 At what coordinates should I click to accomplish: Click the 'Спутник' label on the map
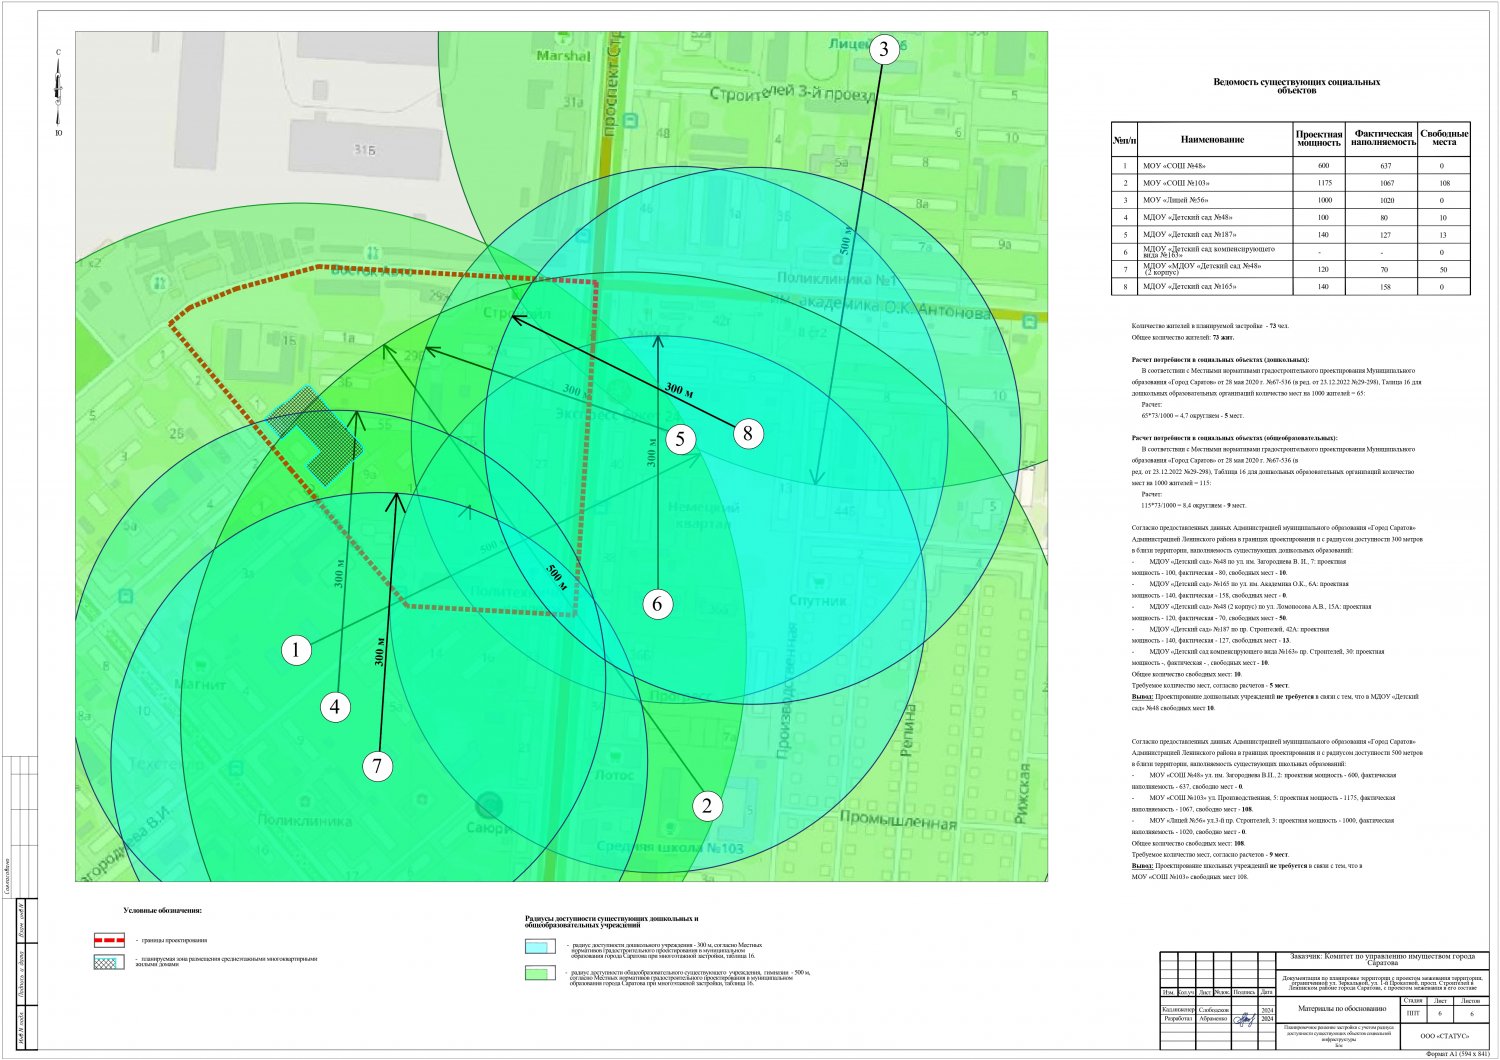(818, 601)
